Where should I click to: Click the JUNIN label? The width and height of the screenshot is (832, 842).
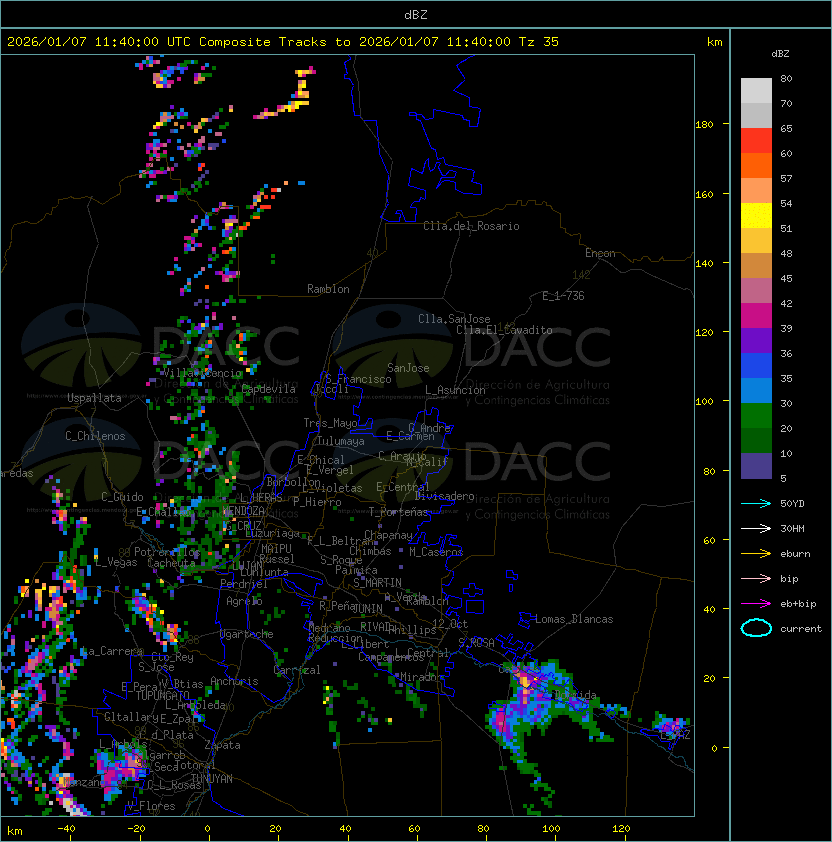[367, 608]
